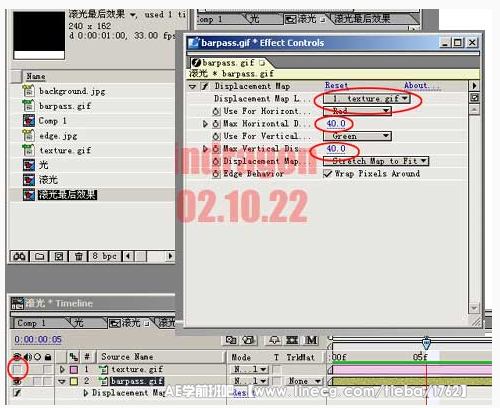Toggle the Wireframe Interactions timeline button
This screenshot has width=500, height=408.
(x=231, y=340)
